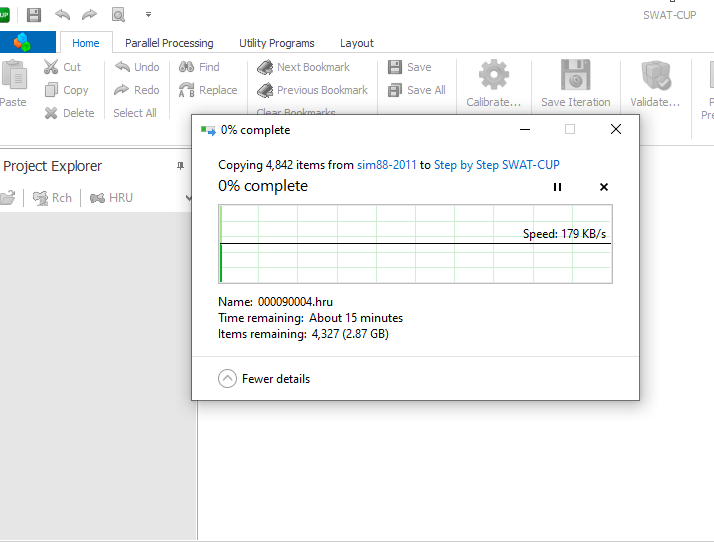The image size is (714, 542).
Task: Jump to Previous Bookmark
Action: 312,90
